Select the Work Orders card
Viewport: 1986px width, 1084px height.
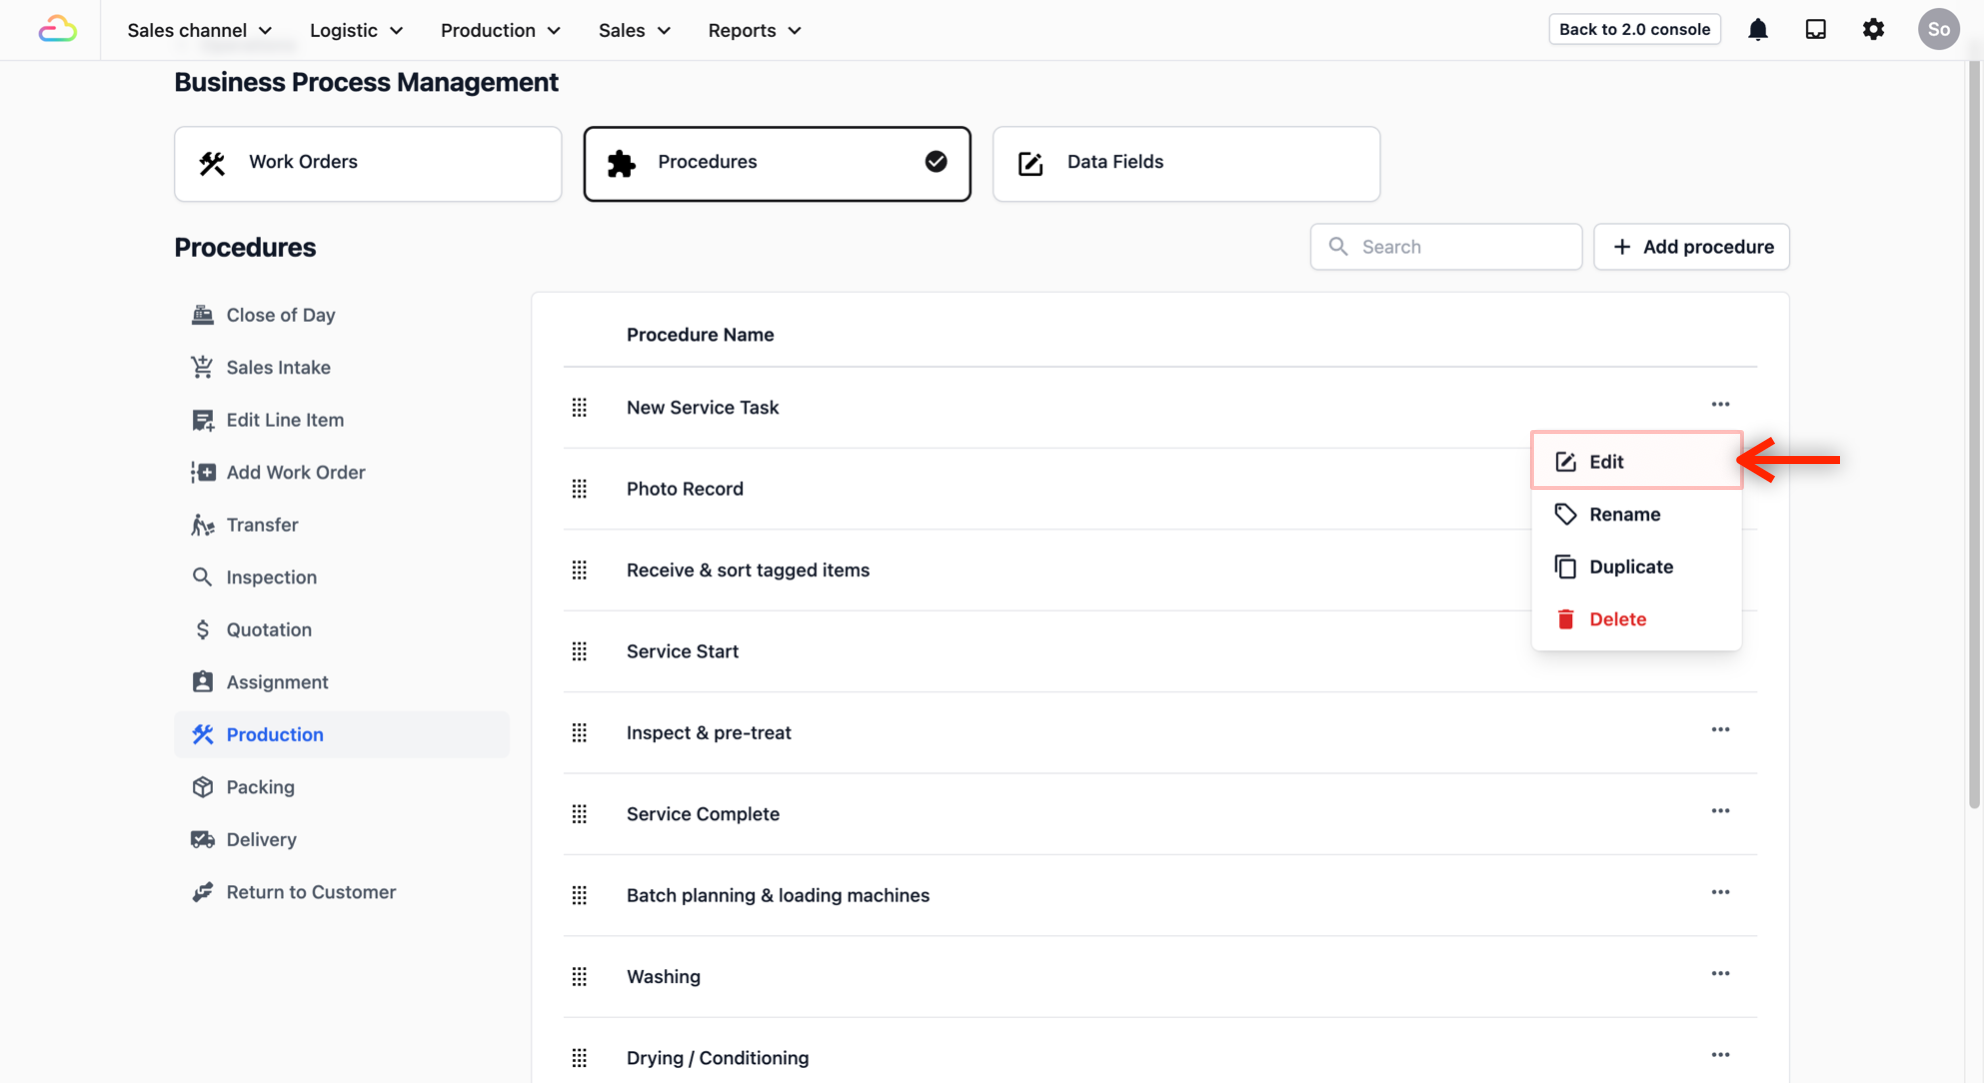point(367,163)
